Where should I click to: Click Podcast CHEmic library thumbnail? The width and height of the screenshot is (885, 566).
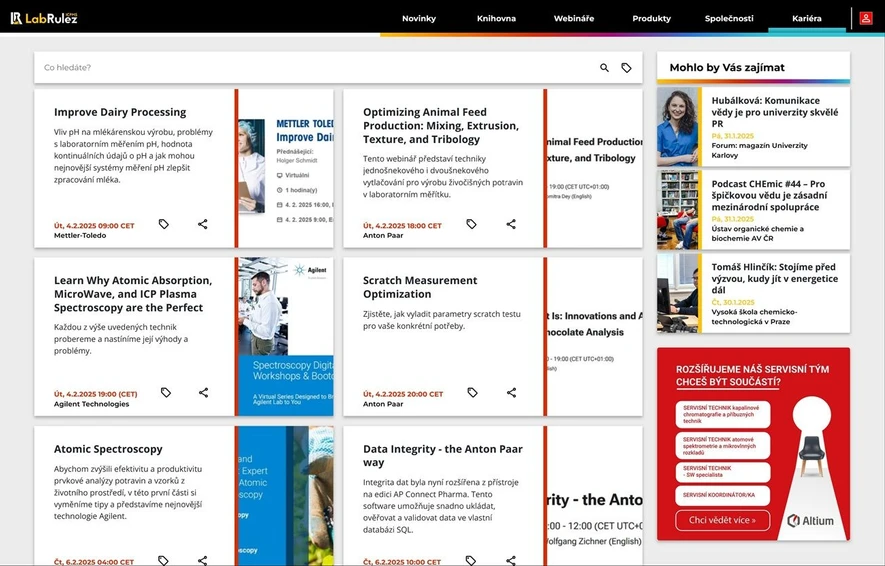coord(677,210)
